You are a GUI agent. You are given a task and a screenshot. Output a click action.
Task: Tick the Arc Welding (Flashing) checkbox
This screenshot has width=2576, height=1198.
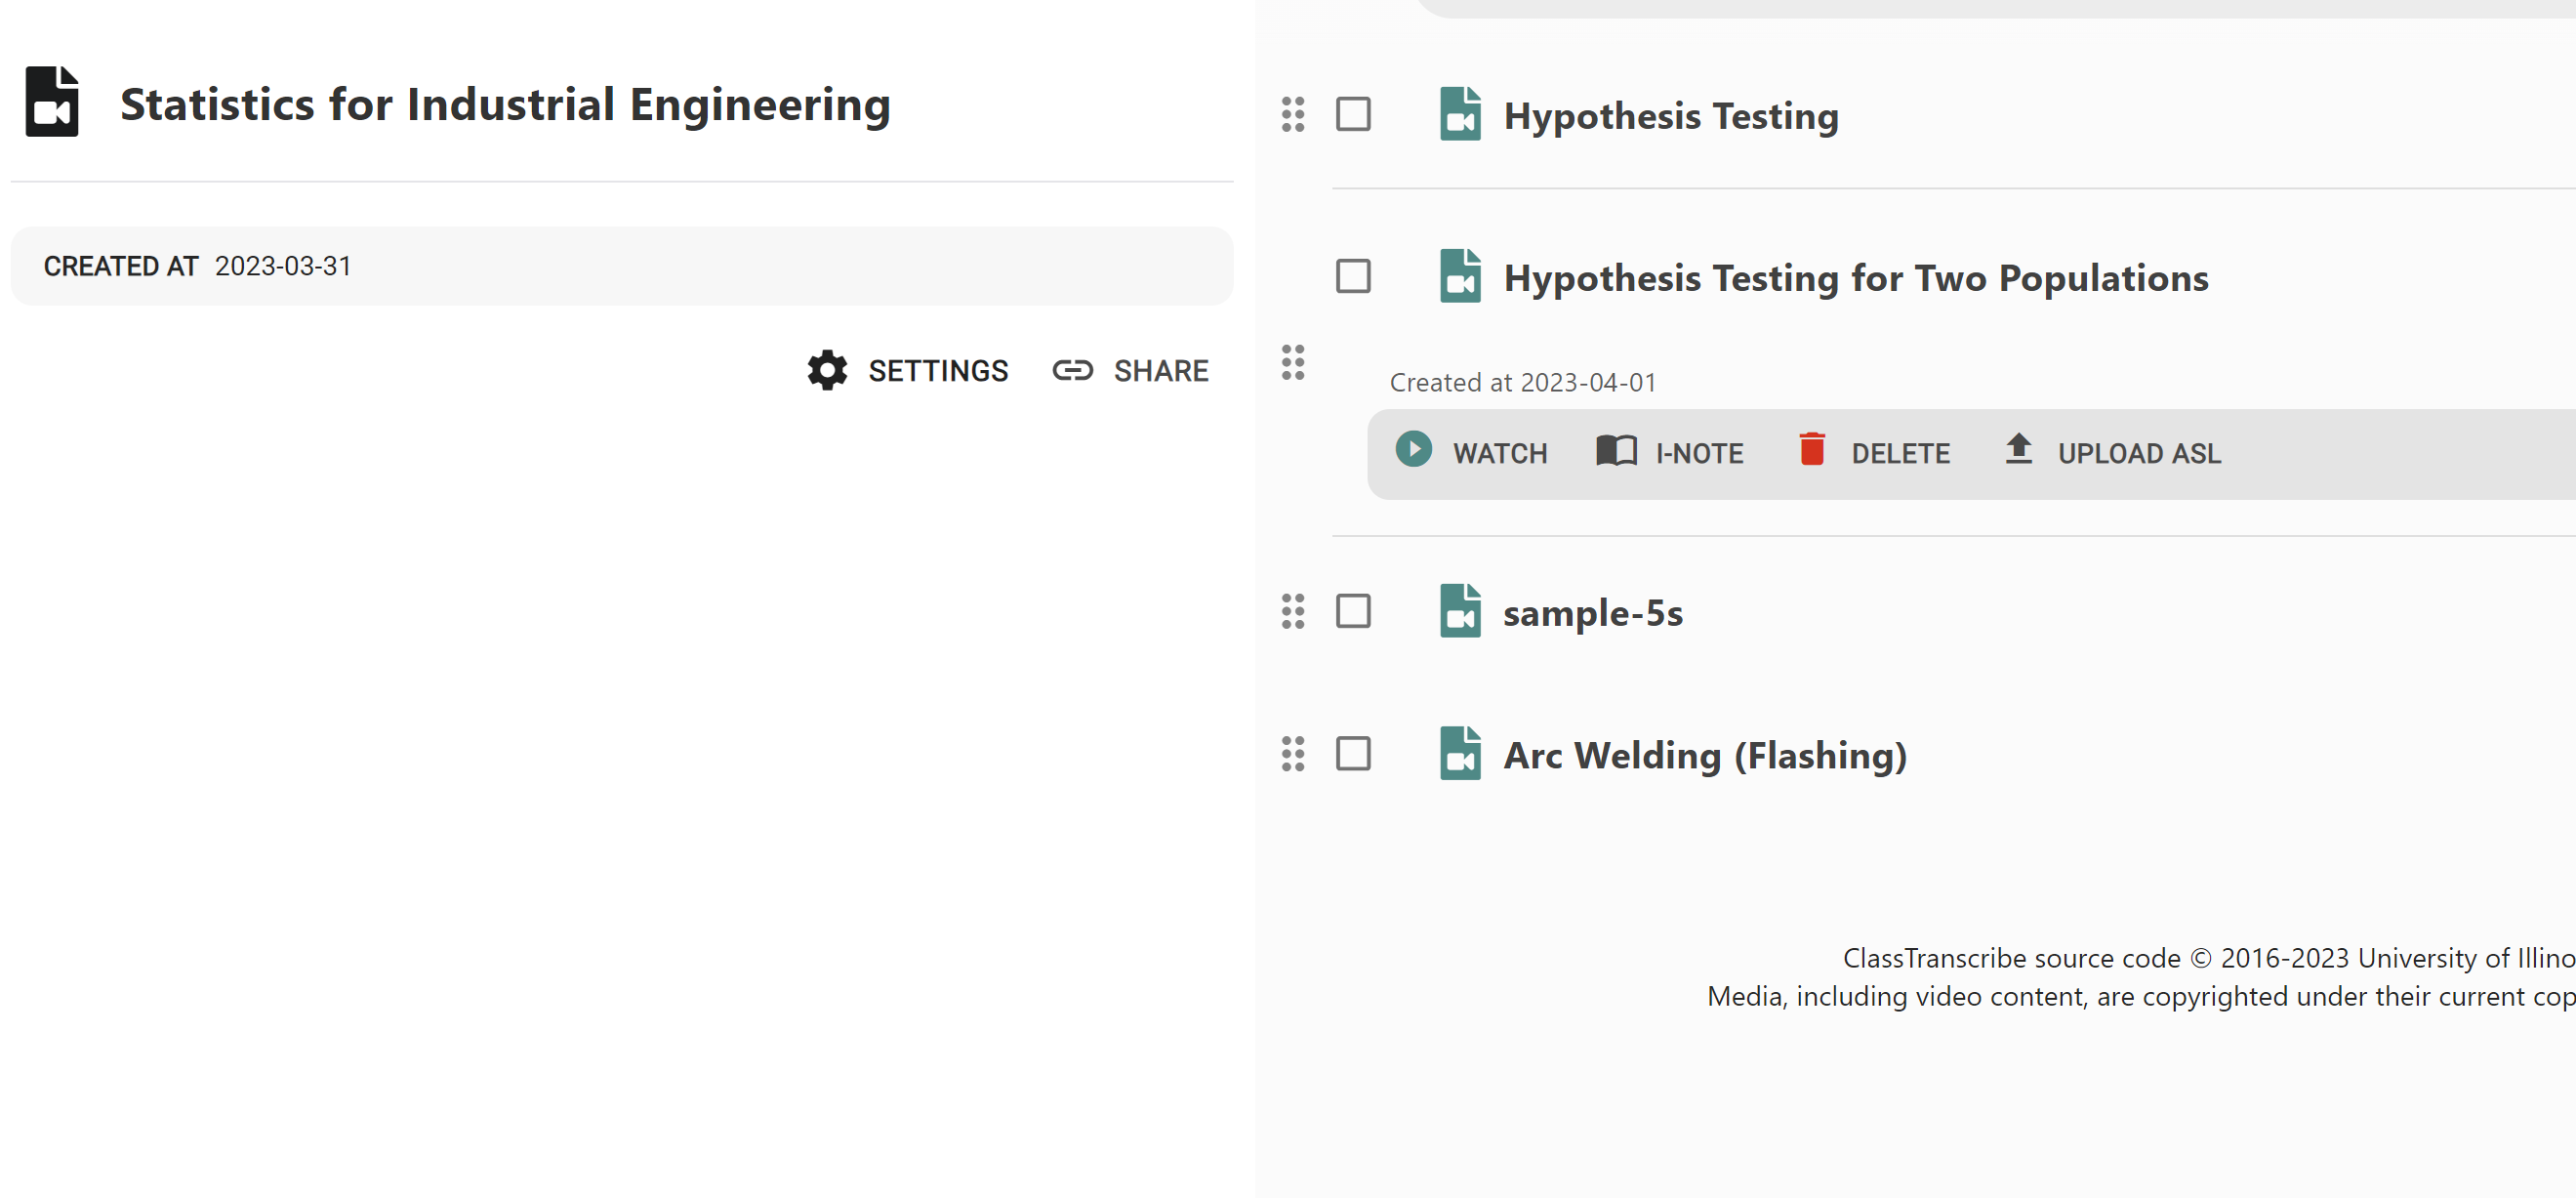pos(1353,754)
